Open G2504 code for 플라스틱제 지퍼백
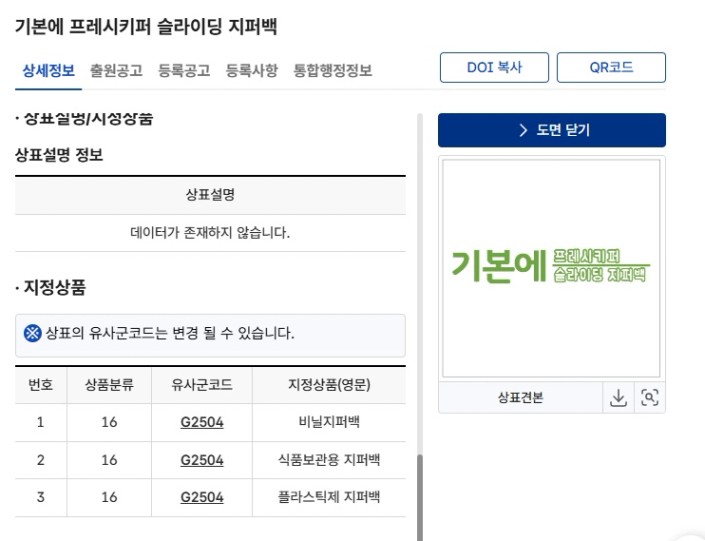The image size is (705, 541). pyautogui.click(x=202, y=497)
